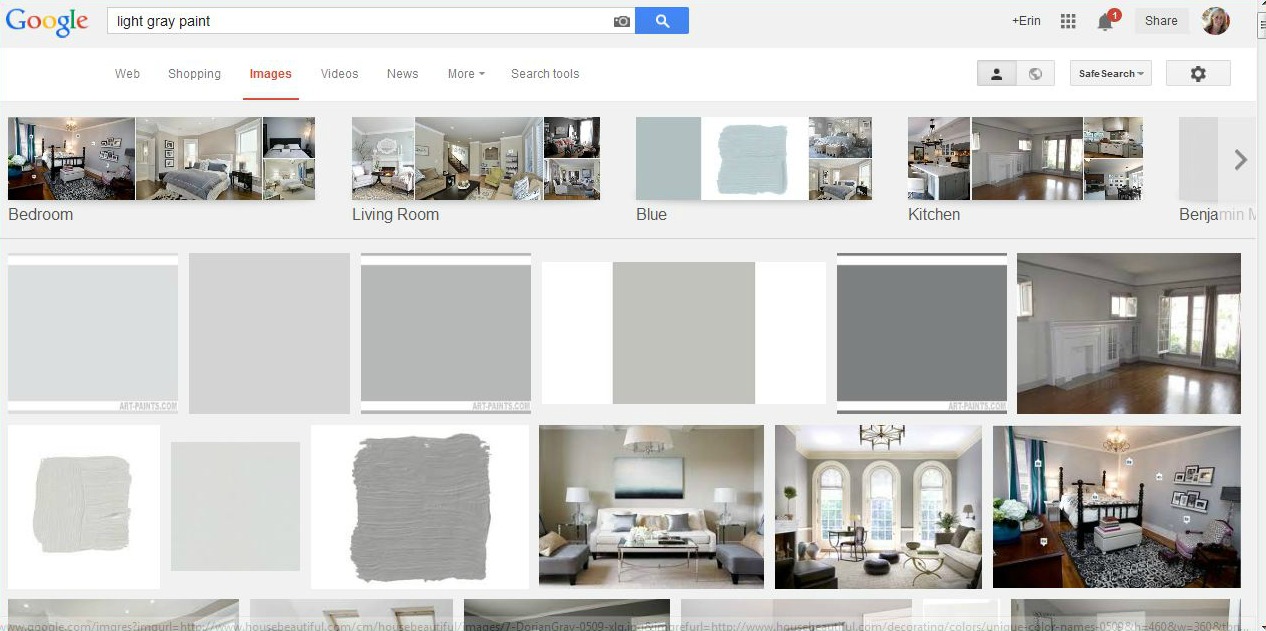The image size is (1266, 631).
Task: Toggle Search tools options
Action: pyautogui.click(x=545, y=73)
